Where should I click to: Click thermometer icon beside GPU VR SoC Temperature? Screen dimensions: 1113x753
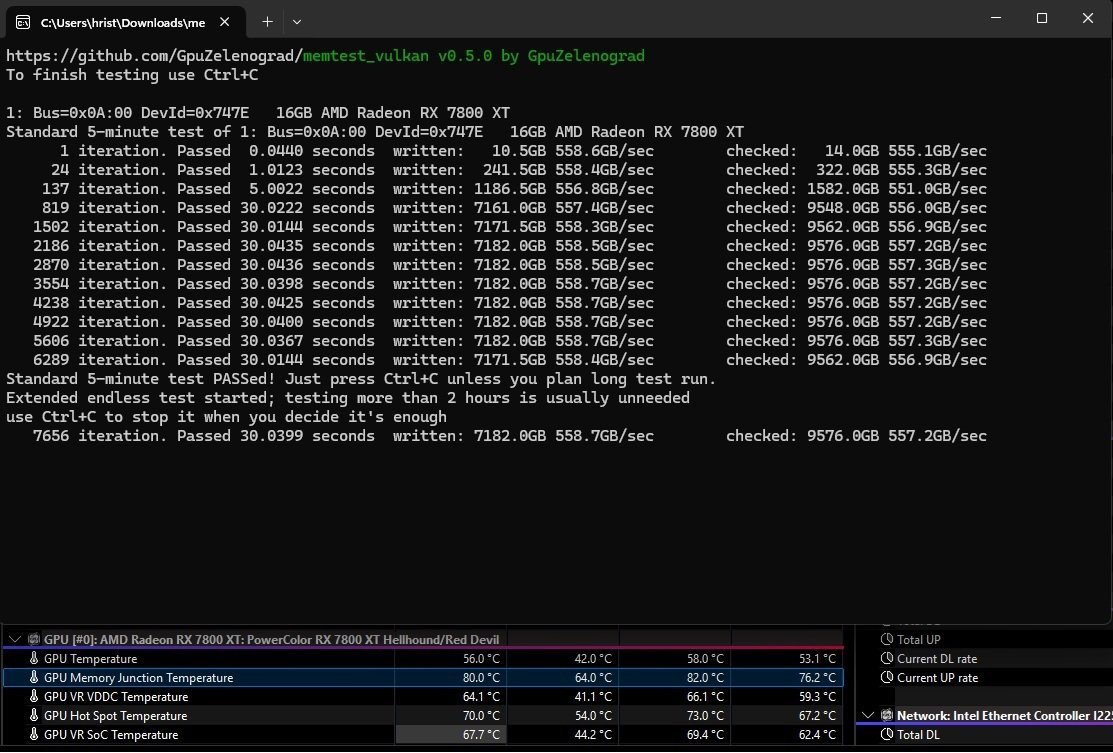point(33,735)
